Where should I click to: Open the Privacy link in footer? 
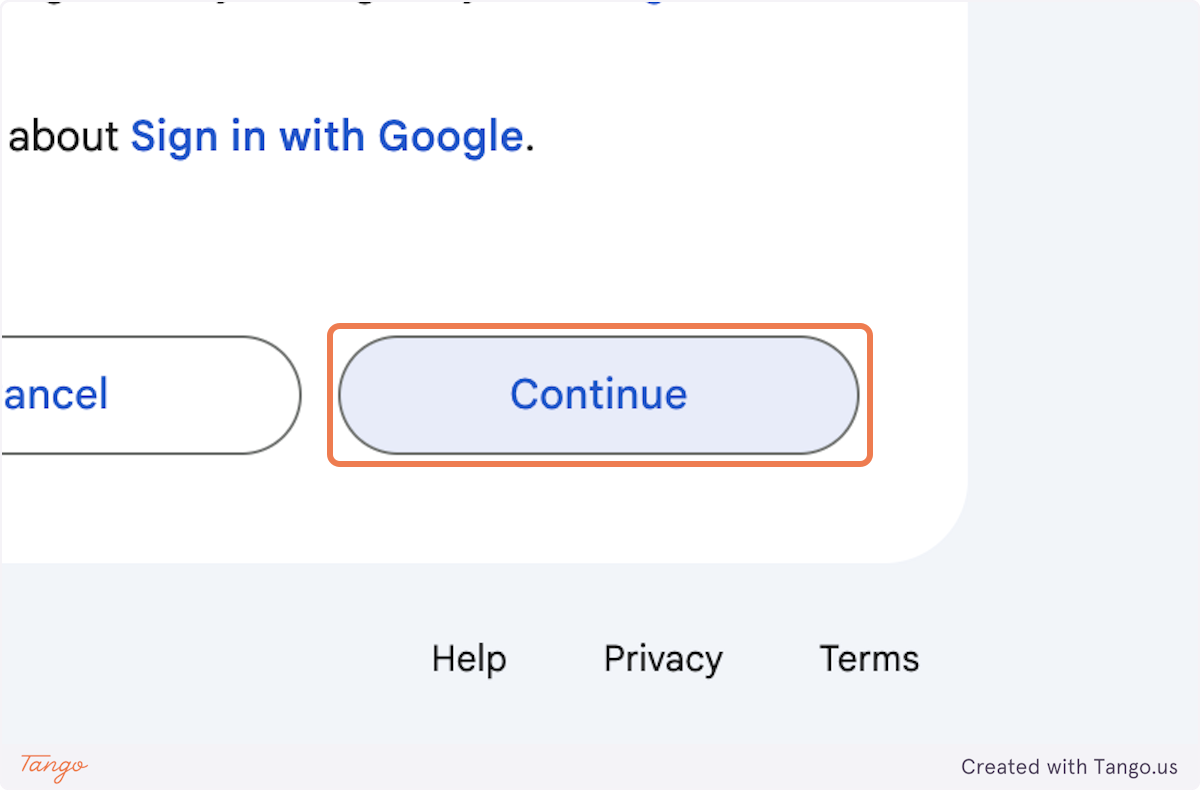click(663, 659)
